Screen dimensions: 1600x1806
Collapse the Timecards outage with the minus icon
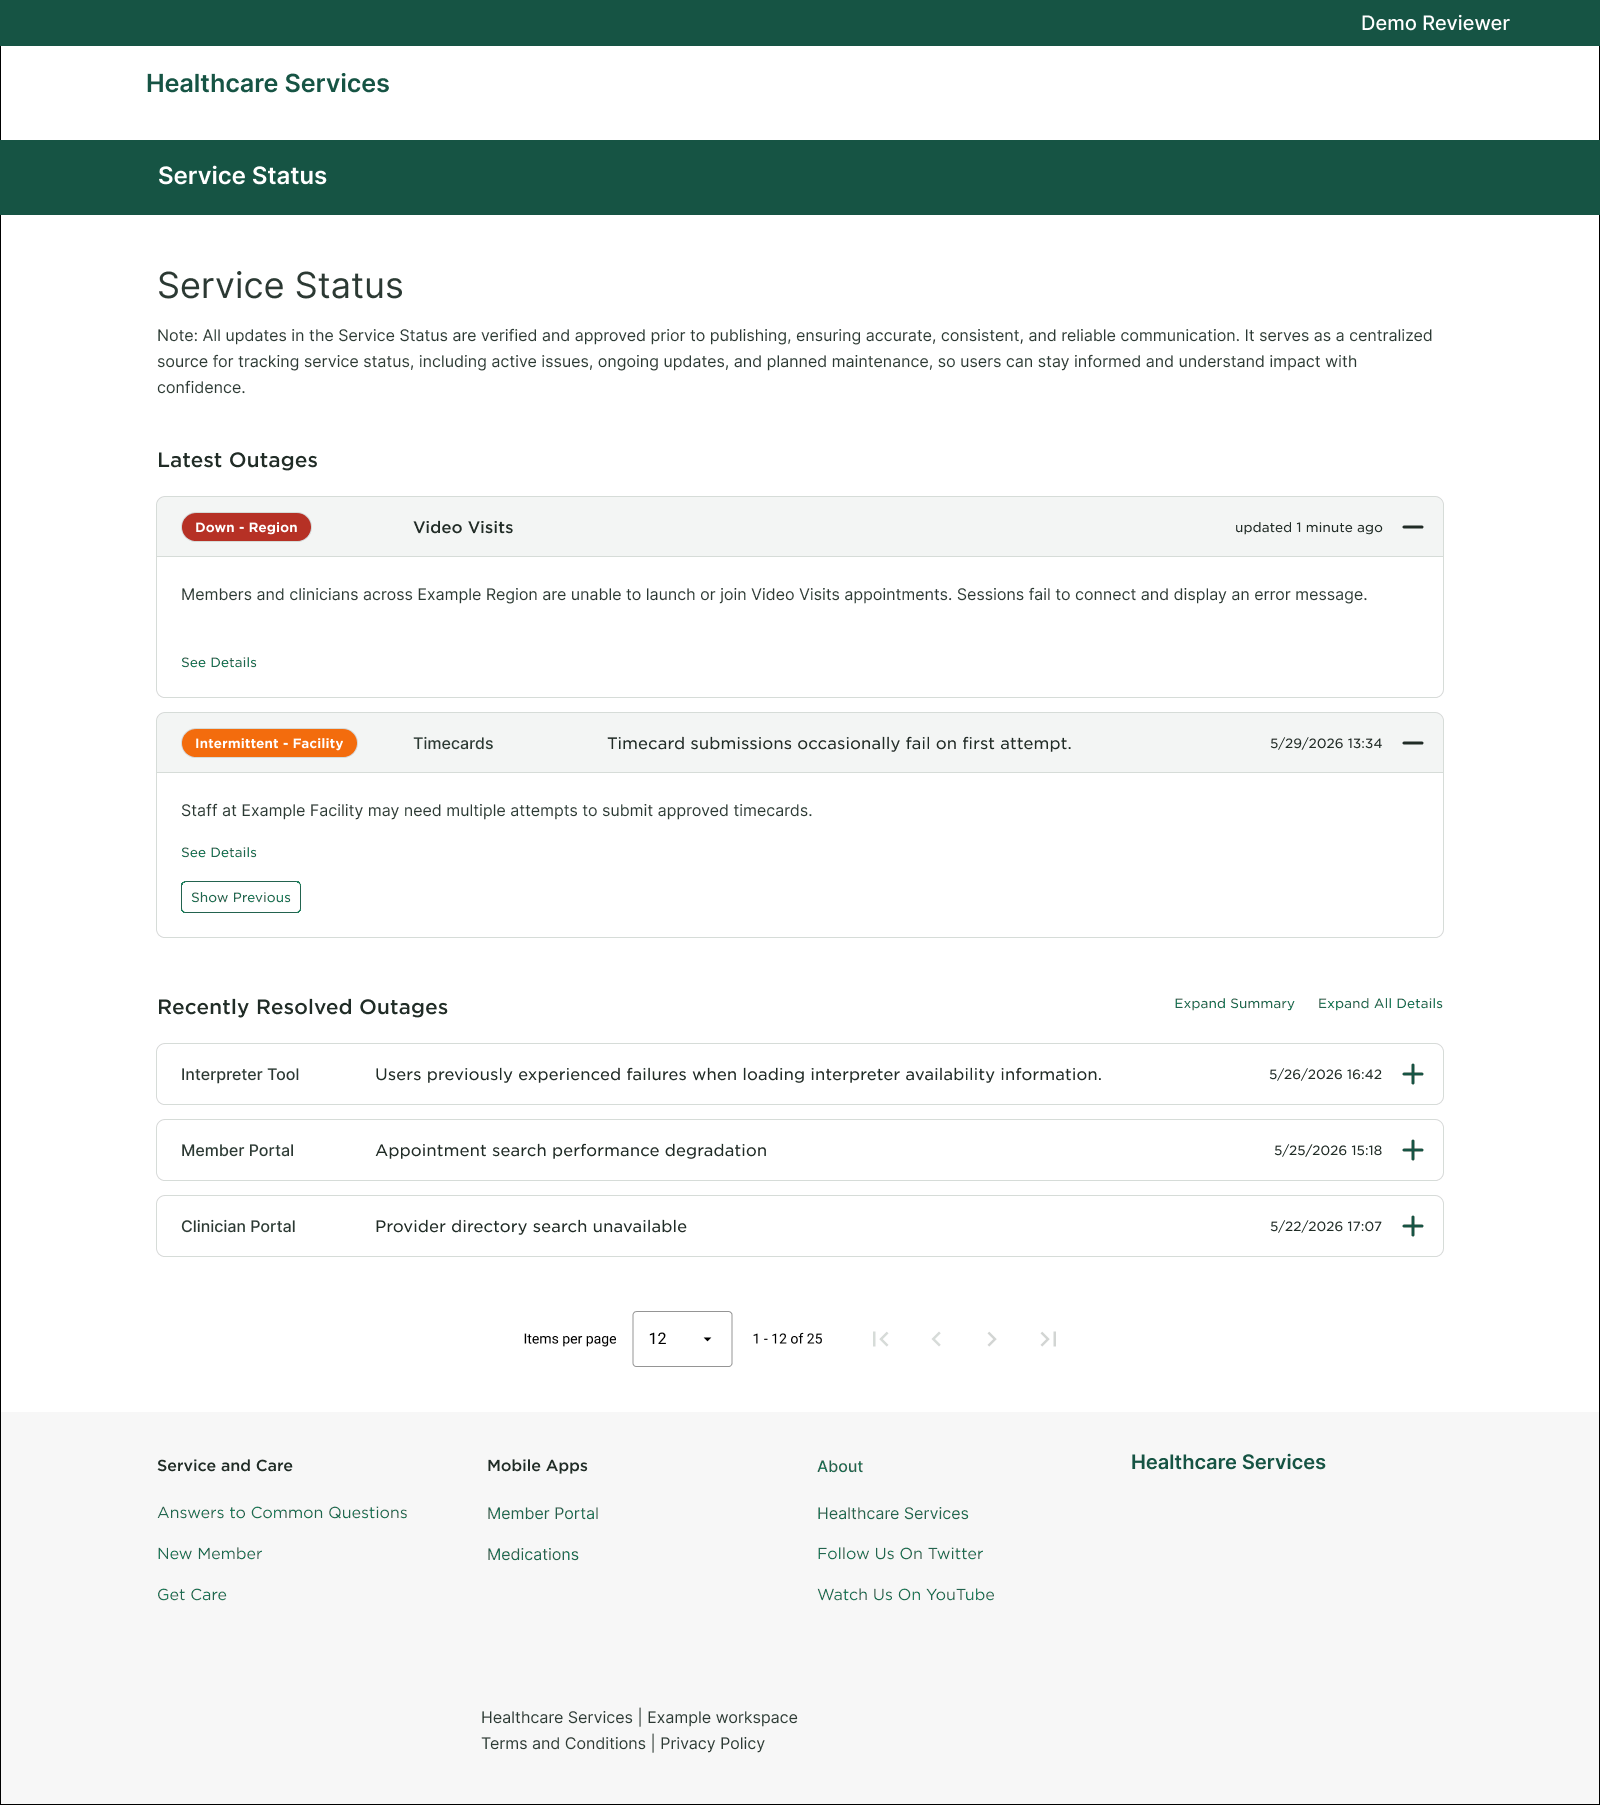[1412, 743]
